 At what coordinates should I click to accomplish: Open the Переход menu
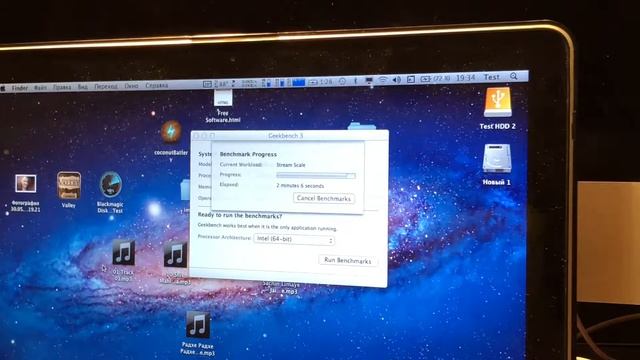[x=106, y=86]
